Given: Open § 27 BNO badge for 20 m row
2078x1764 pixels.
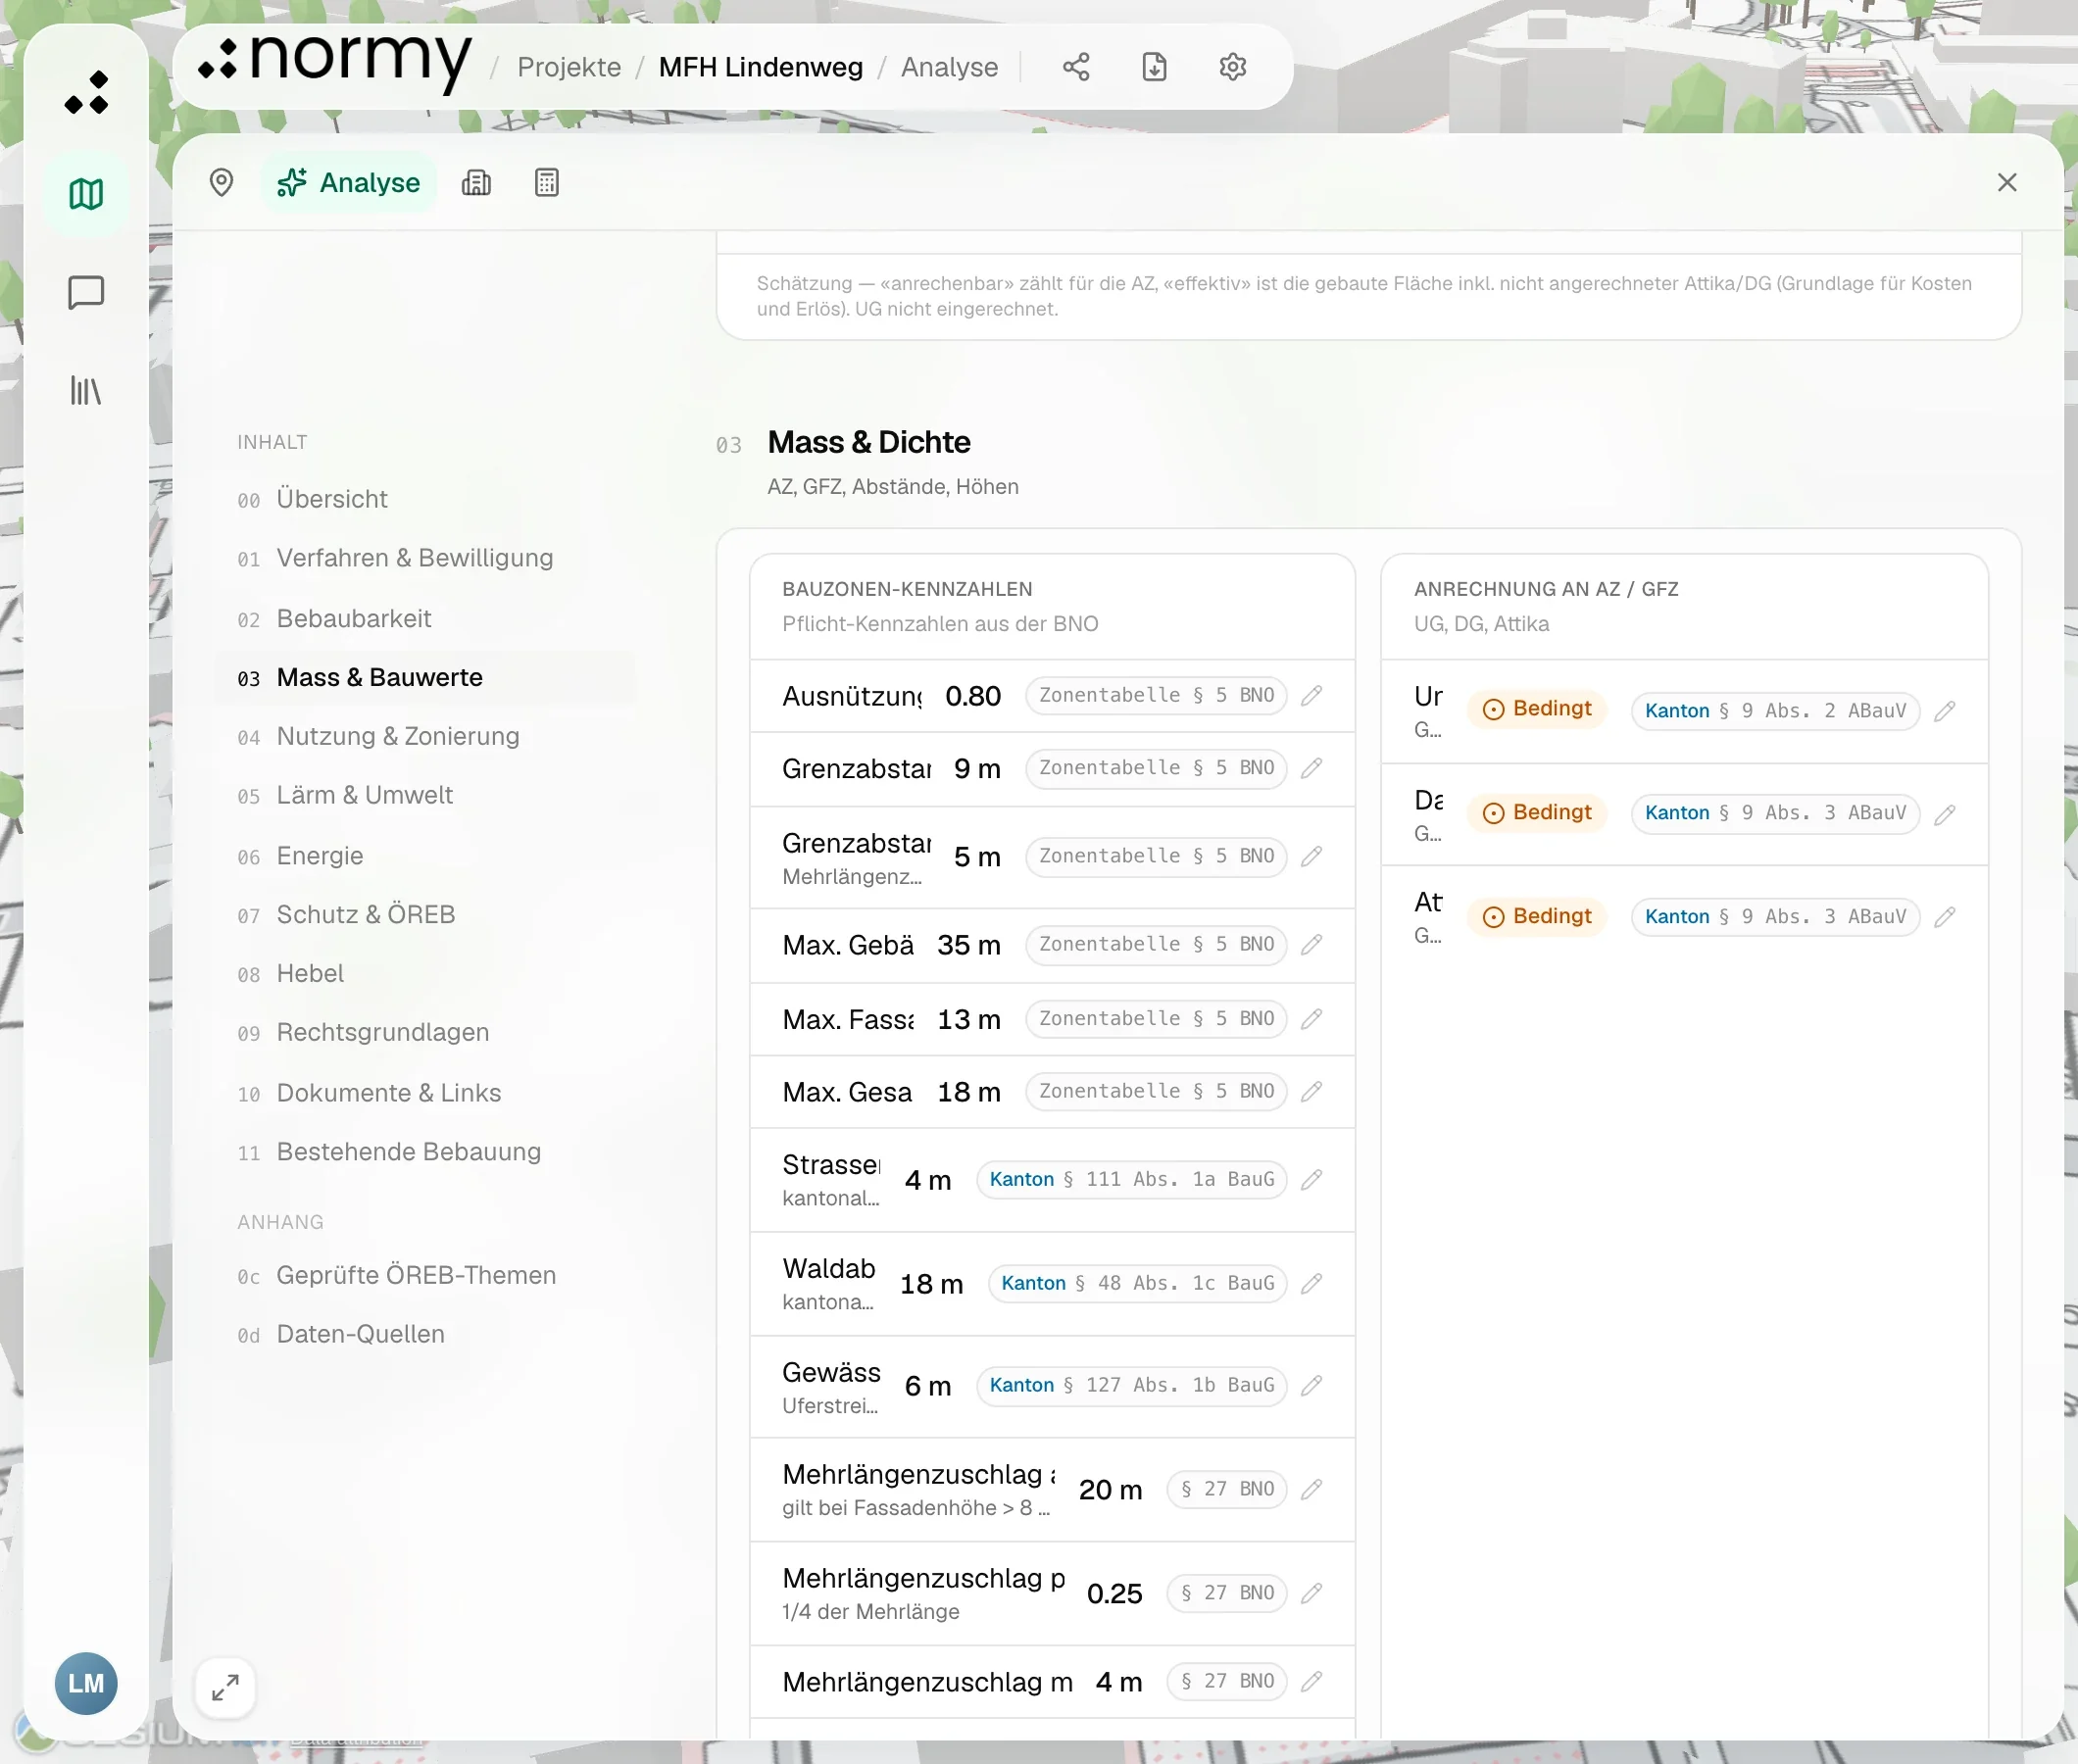Looking at the screenshot, I should tap(1227, 1489).
